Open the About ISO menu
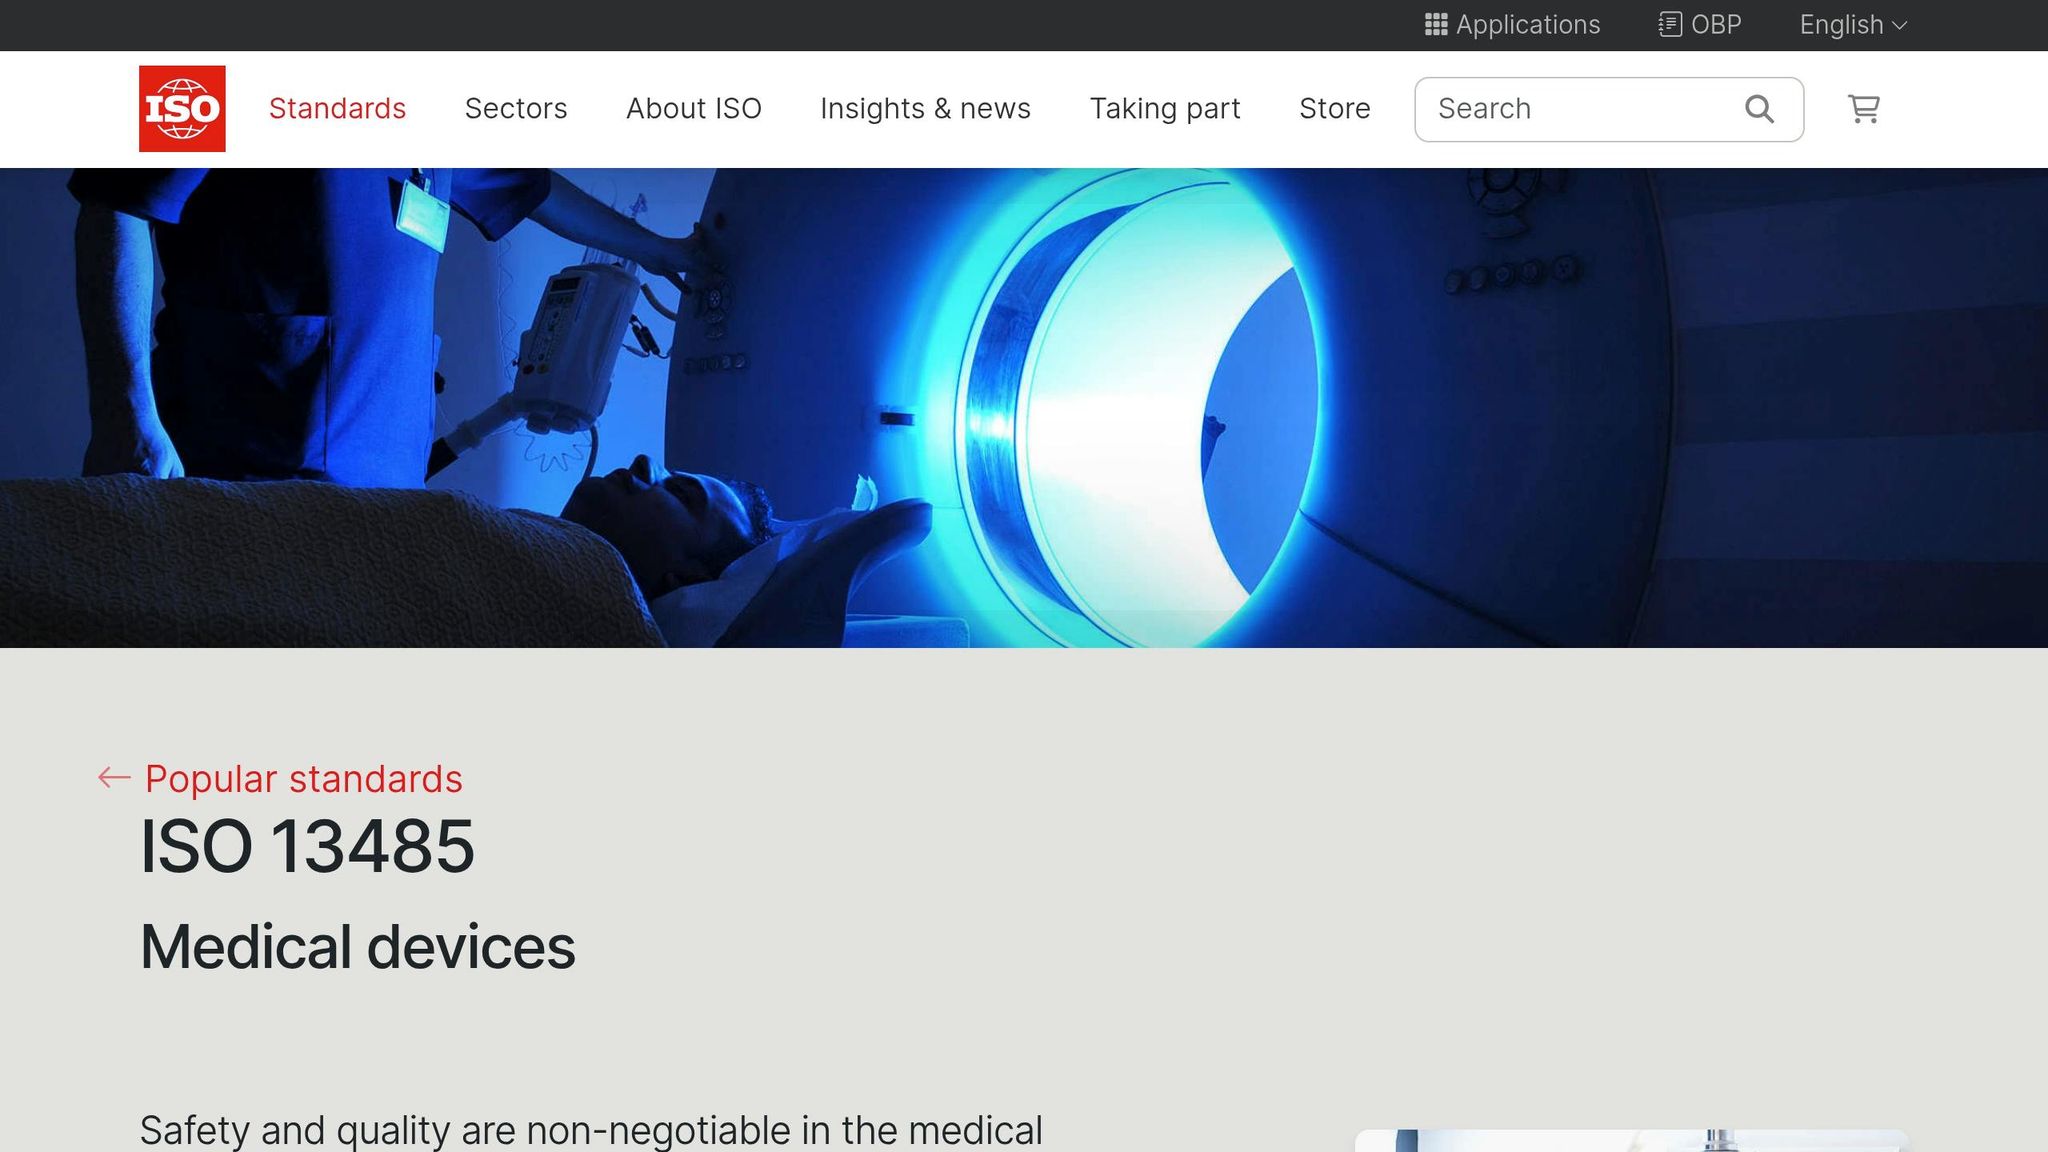Screen dimensions: 2048x1152 point(694,108)
